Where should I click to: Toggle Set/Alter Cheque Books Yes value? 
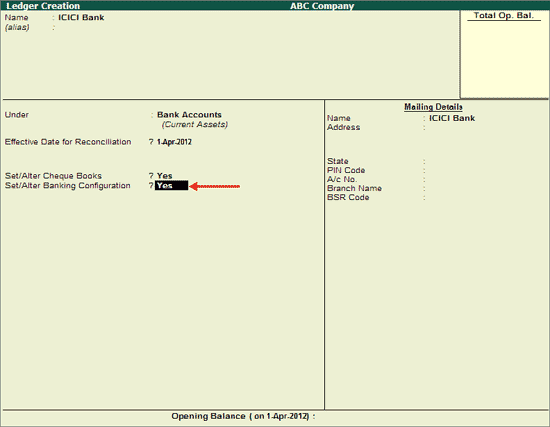[165, 175]
